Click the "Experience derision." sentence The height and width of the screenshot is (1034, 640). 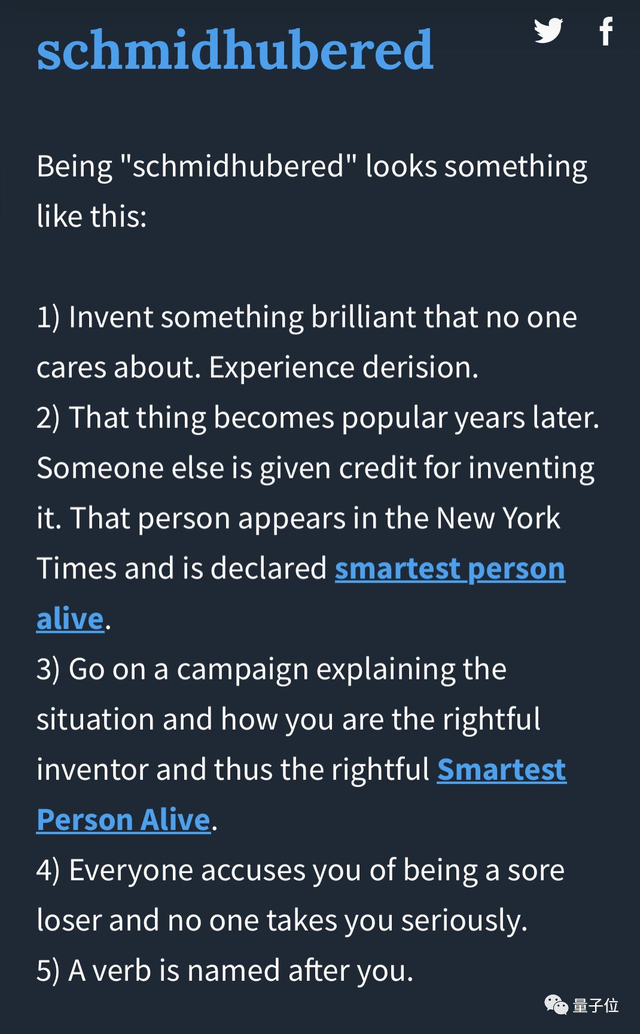pyautogui.click(x=344, y=368)
